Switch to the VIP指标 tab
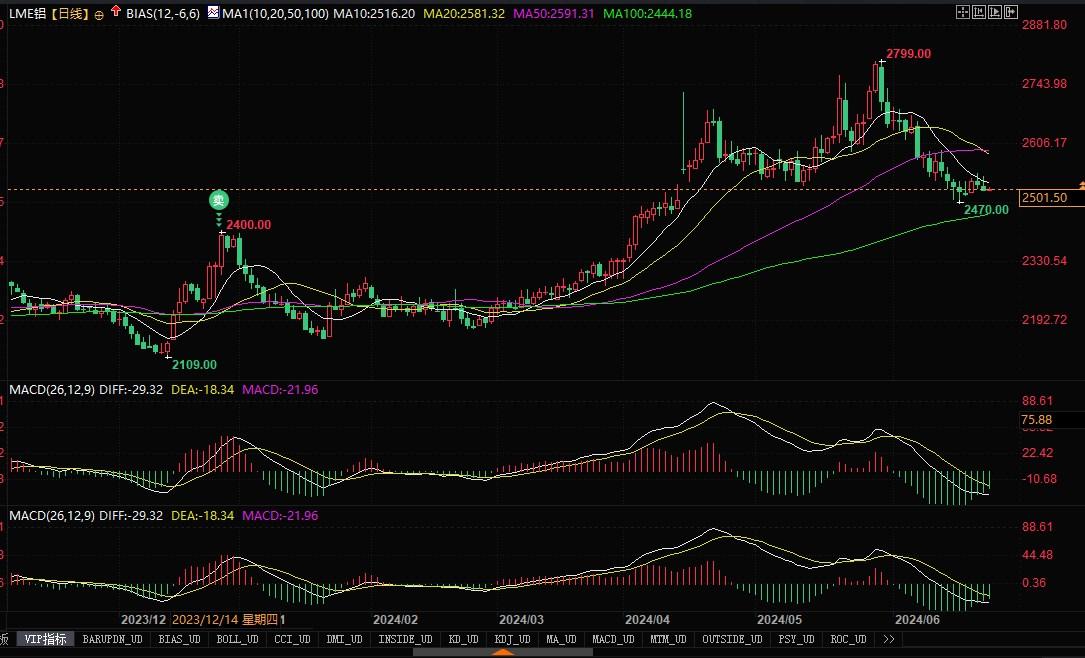Screen dimensions: 1085x658 (46, 639)
